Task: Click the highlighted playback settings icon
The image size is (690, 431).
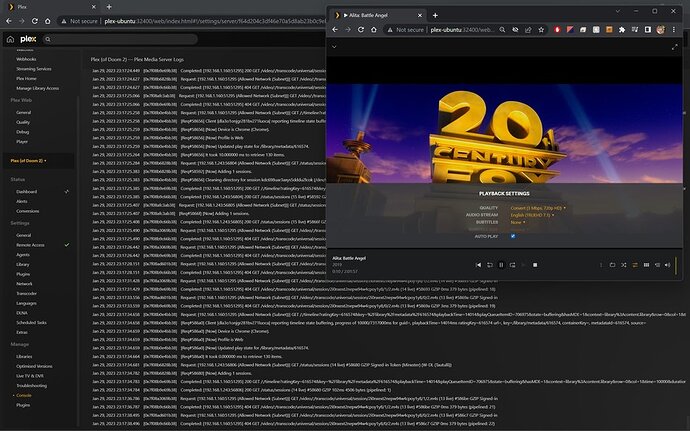Action: (635, 265)
